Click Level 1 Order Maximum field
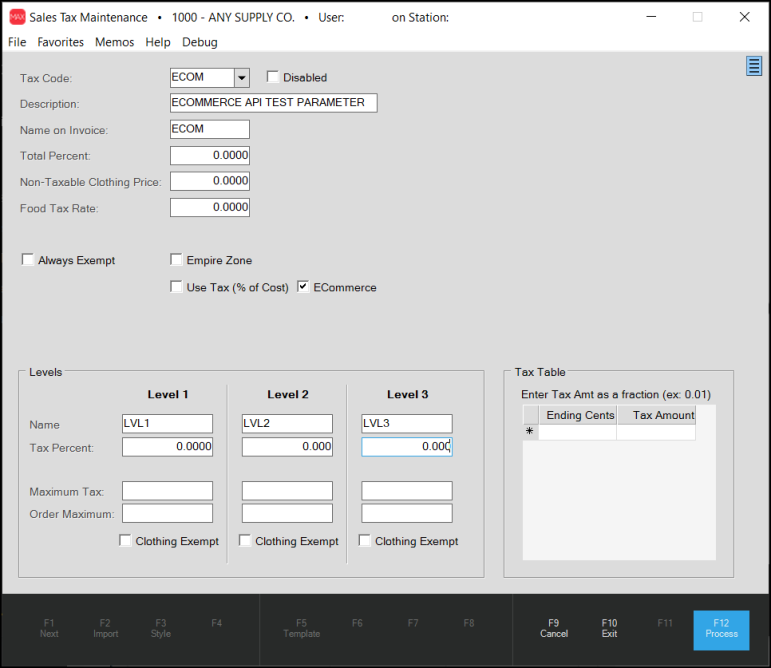771x668 pixels. (x=167, y=513)
